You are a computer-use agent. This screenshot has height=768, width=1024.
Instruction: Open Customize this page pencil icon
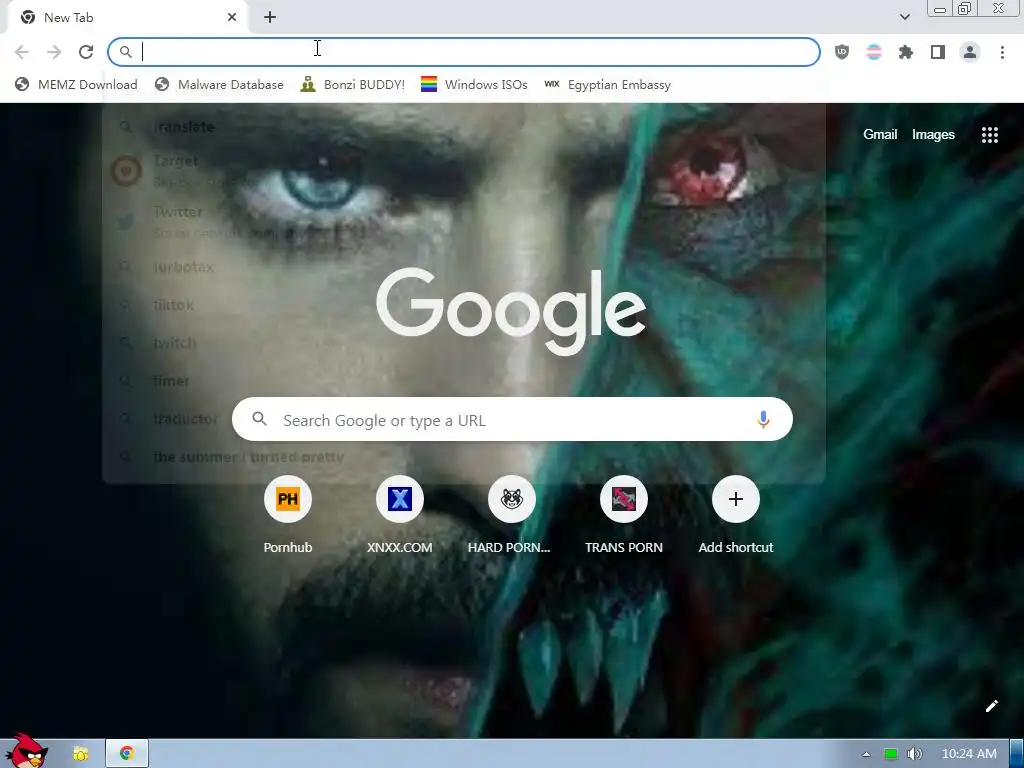coord(991,706)
